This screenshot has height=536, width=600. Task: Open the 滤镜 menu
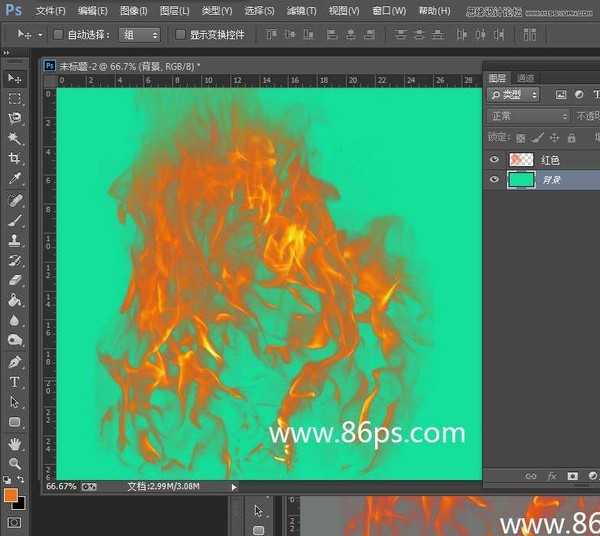302,11
